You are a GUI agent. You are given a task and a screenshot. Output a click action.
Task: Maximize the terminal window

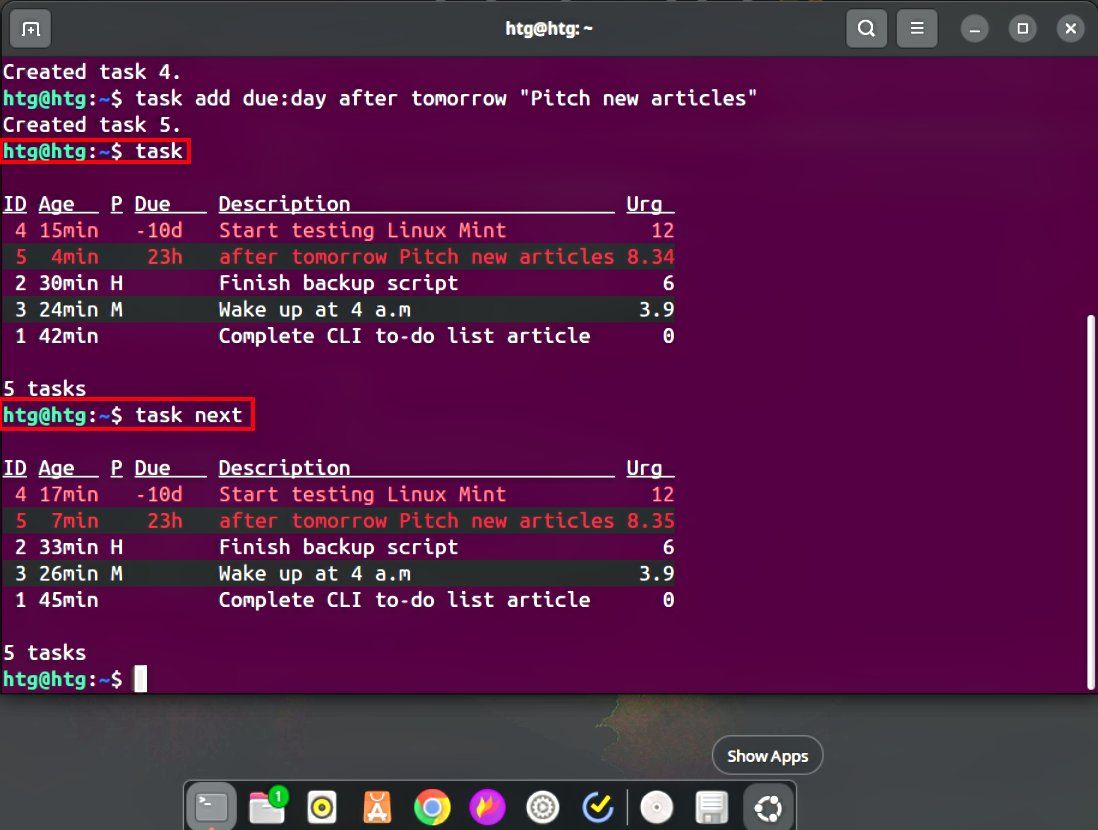[x=1022, y=28]
